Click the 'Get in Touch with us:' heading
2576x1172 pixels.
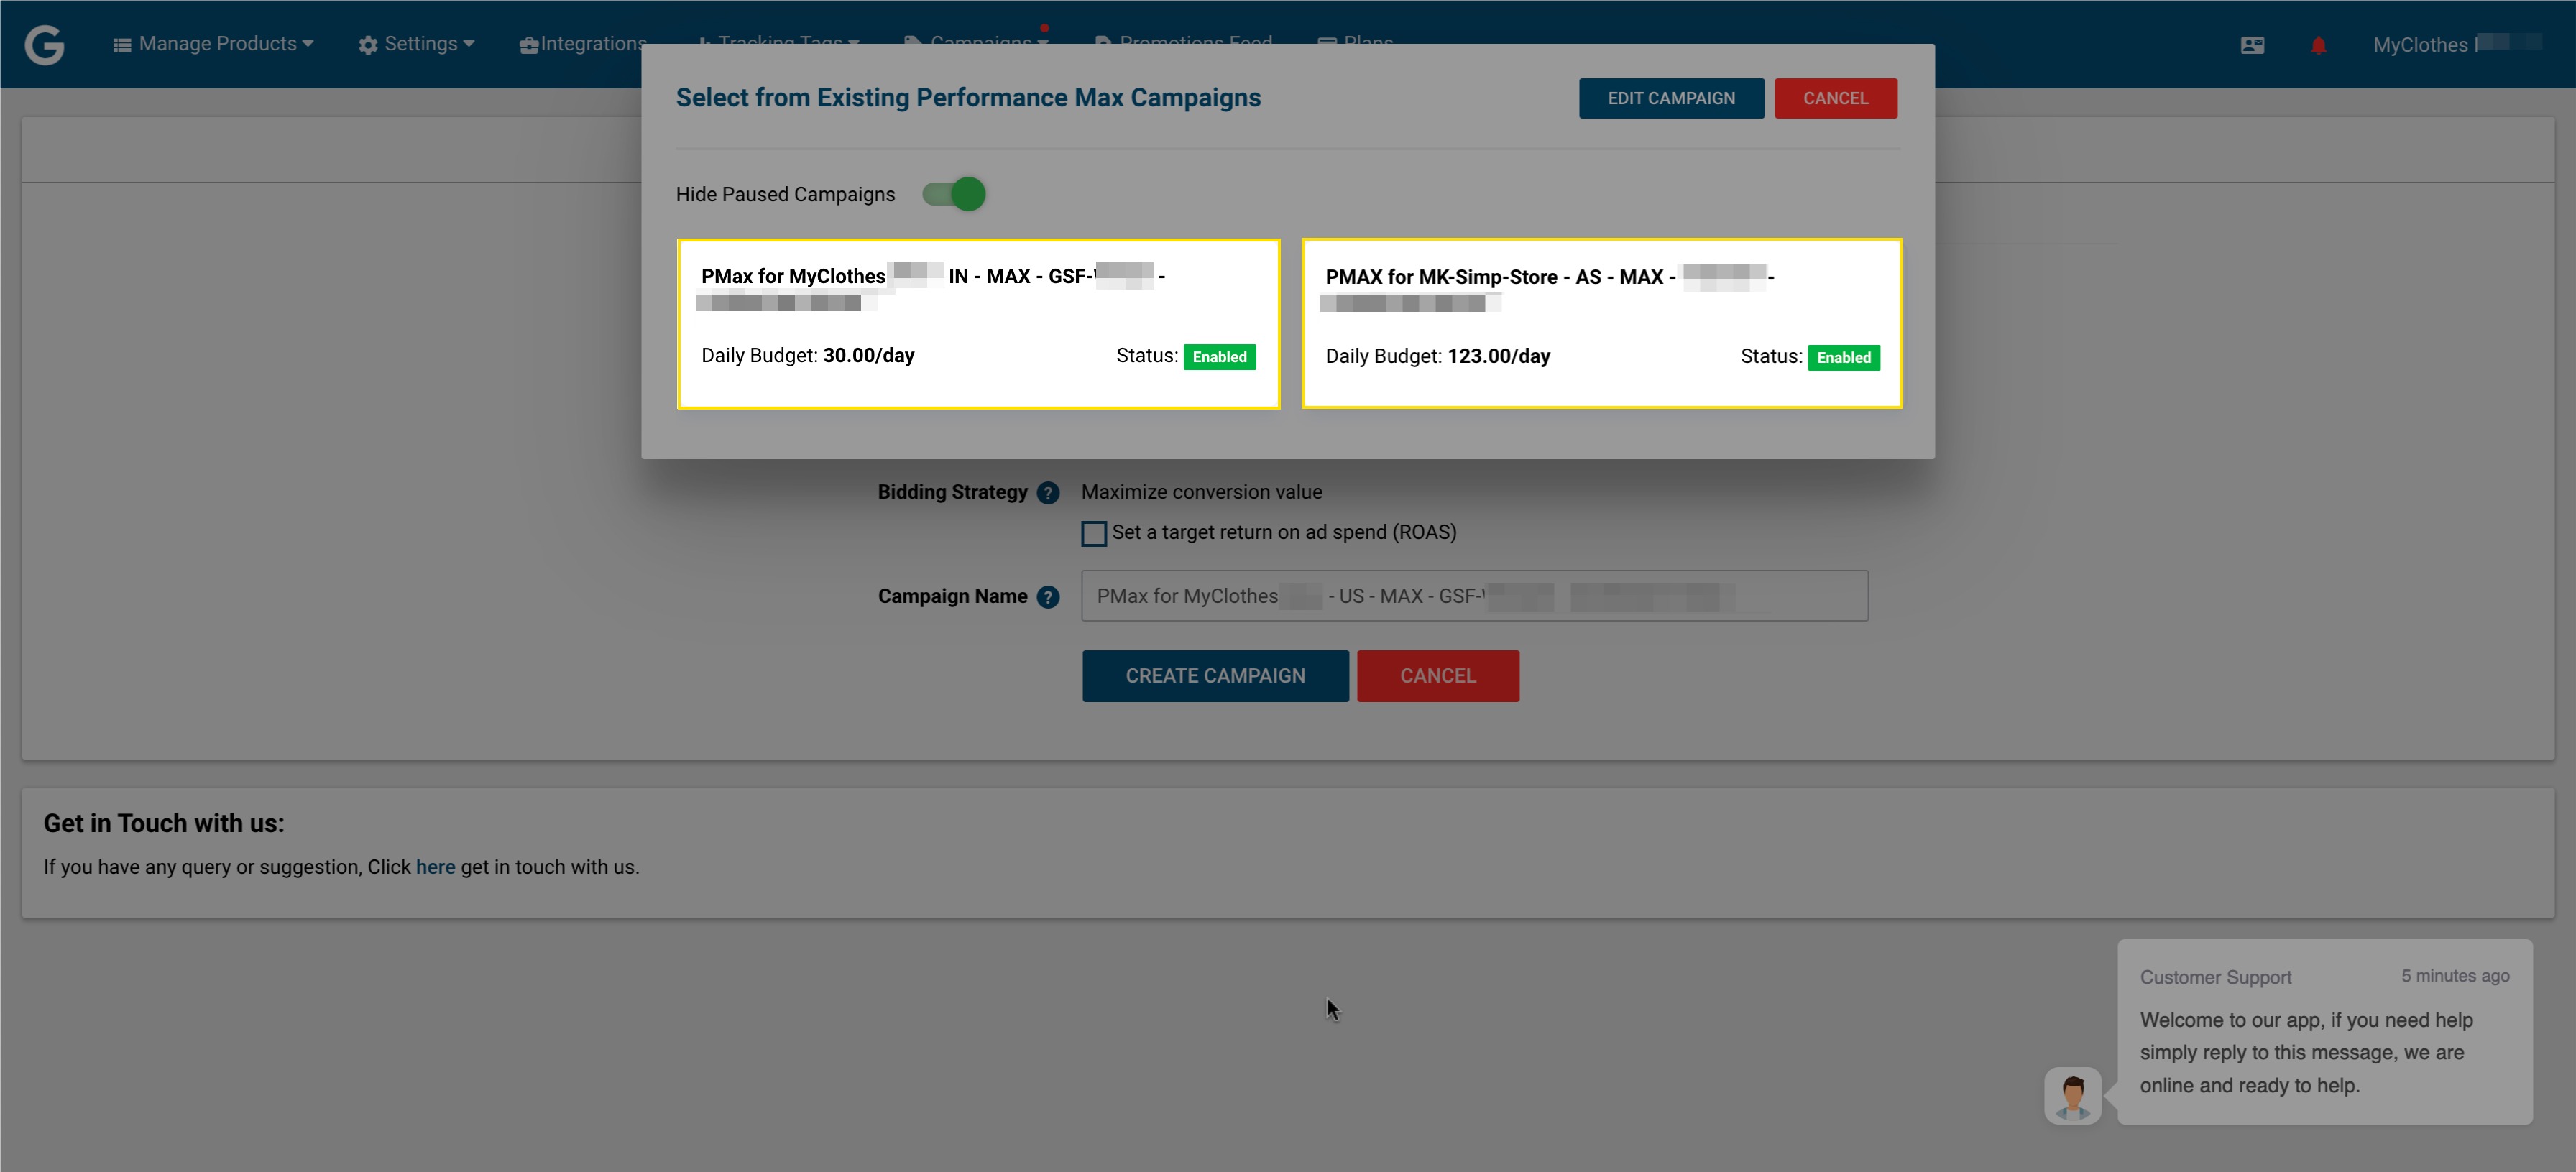(164, 823)
